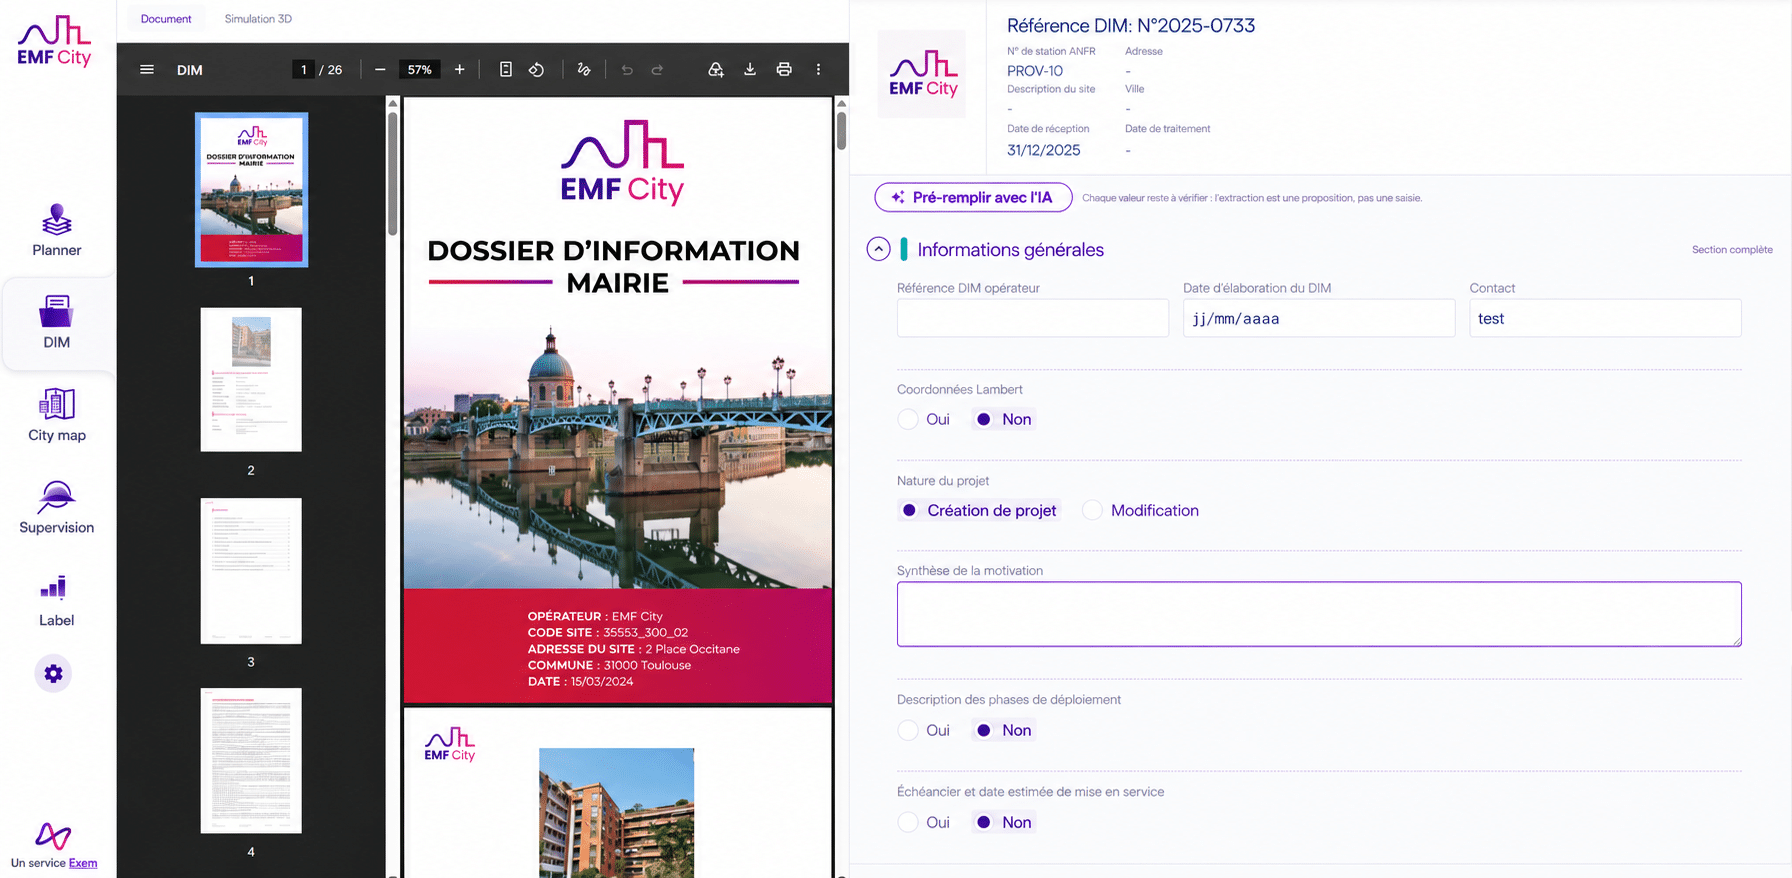Toggle the PDF sidebar menu icon
1792x878 pixels.
(x=147, y=70)
